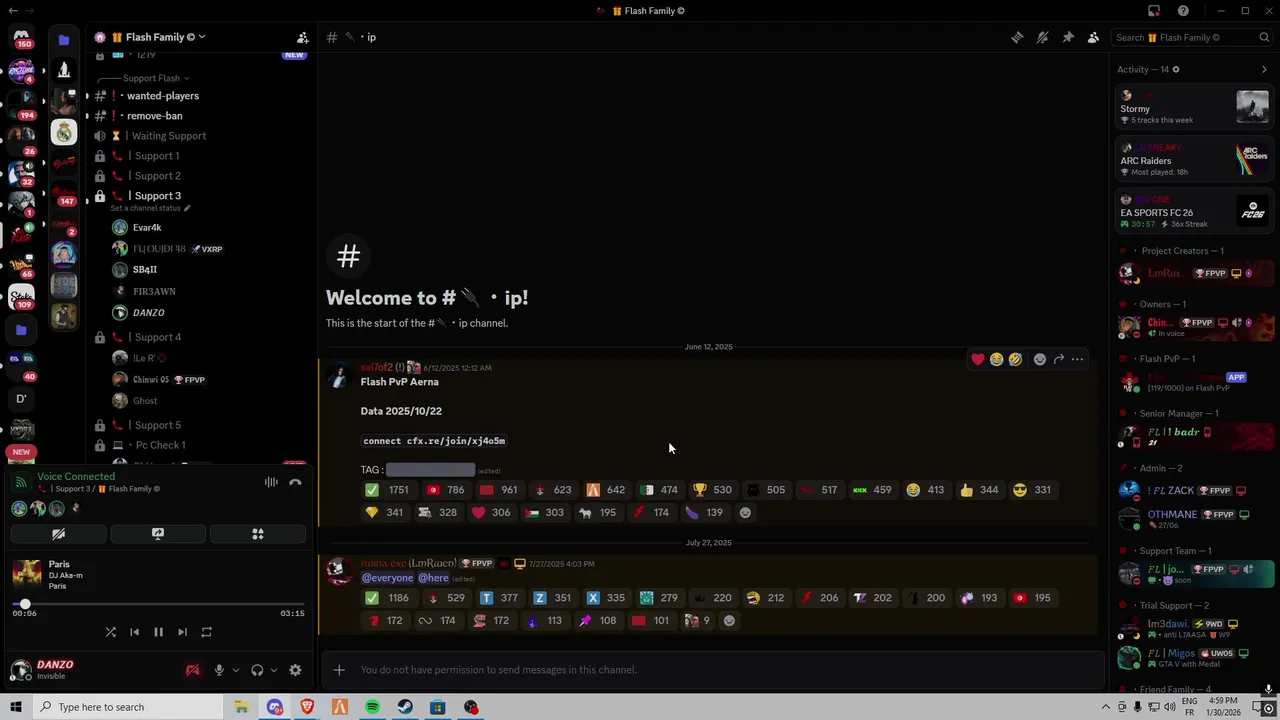Mute microphone in user panel
This screenshot has height=720, width=1280.
click(219, 670)
